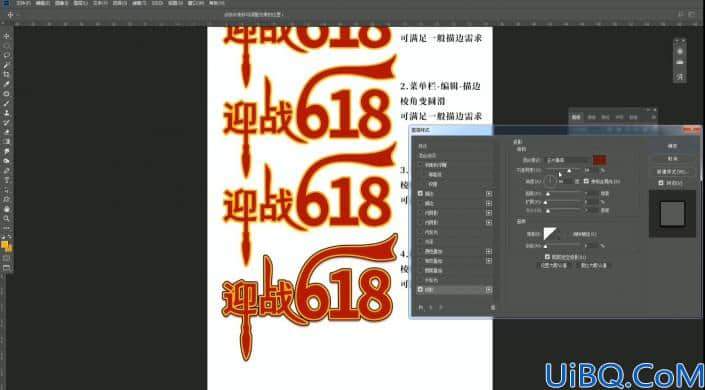705x390 pixels.
Task: Click plus button on checked 描边 row
Action: (x=489, y=193)
